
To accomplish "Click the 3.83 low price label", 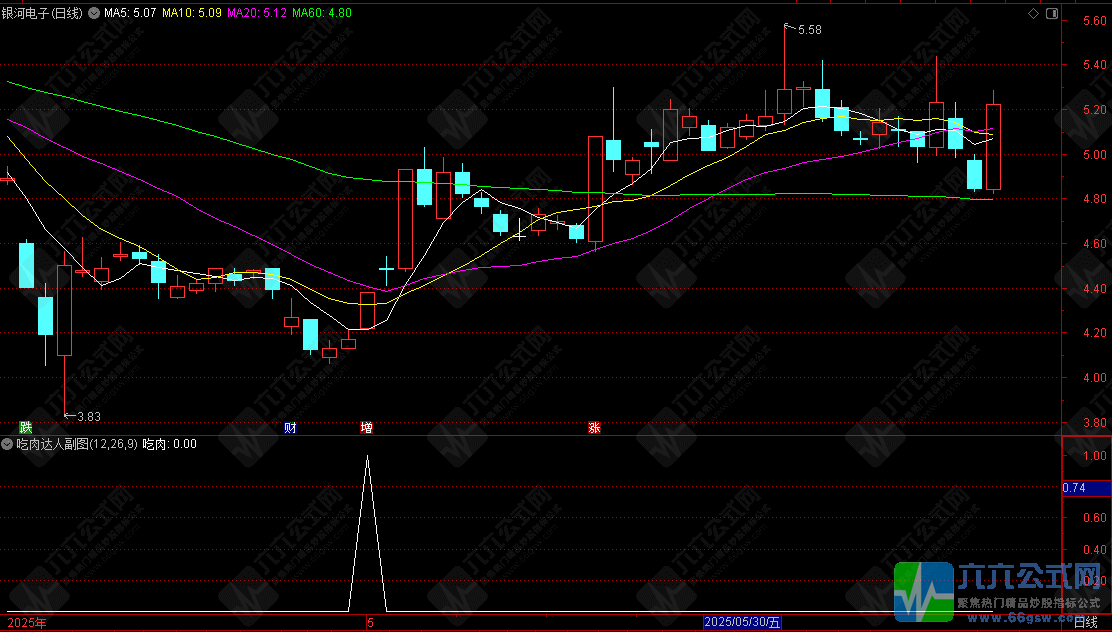I will coord(89,416).
